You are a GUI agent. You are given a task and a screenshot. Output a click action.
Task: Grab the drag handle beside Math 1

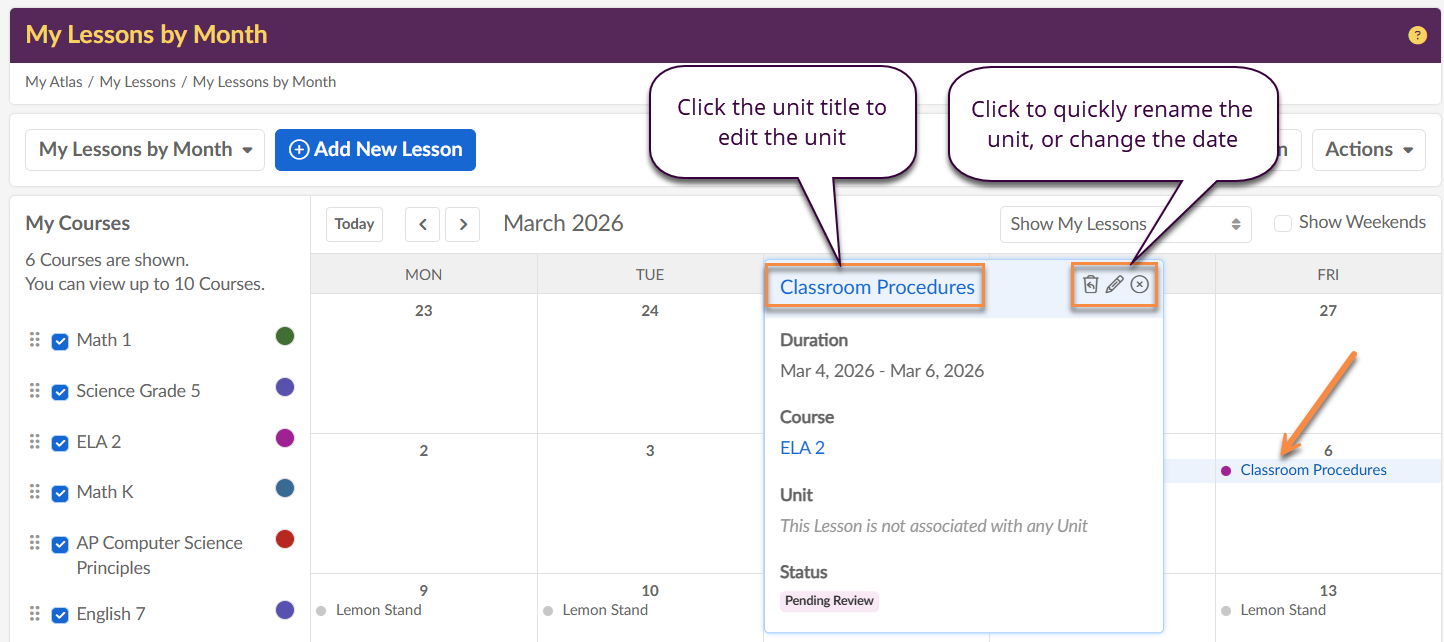click(35, 340)
